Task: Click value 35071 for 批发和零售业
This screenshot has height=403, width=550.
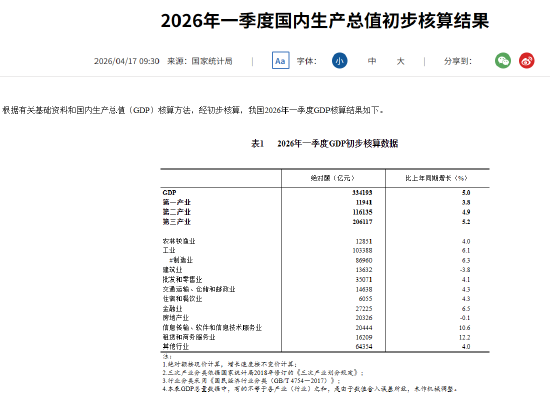Action: (x=364, y=280)
